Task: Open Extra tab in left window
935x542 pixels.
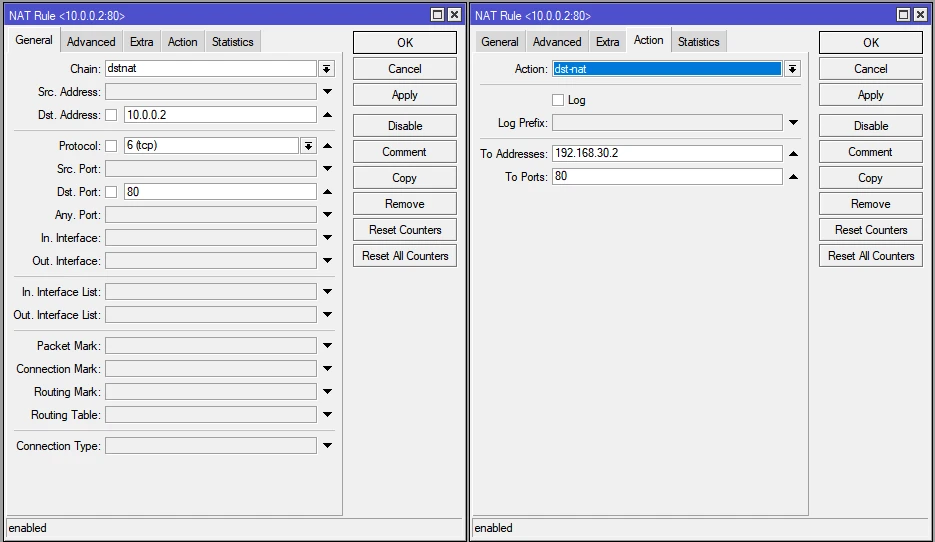Action: point(142,42)
